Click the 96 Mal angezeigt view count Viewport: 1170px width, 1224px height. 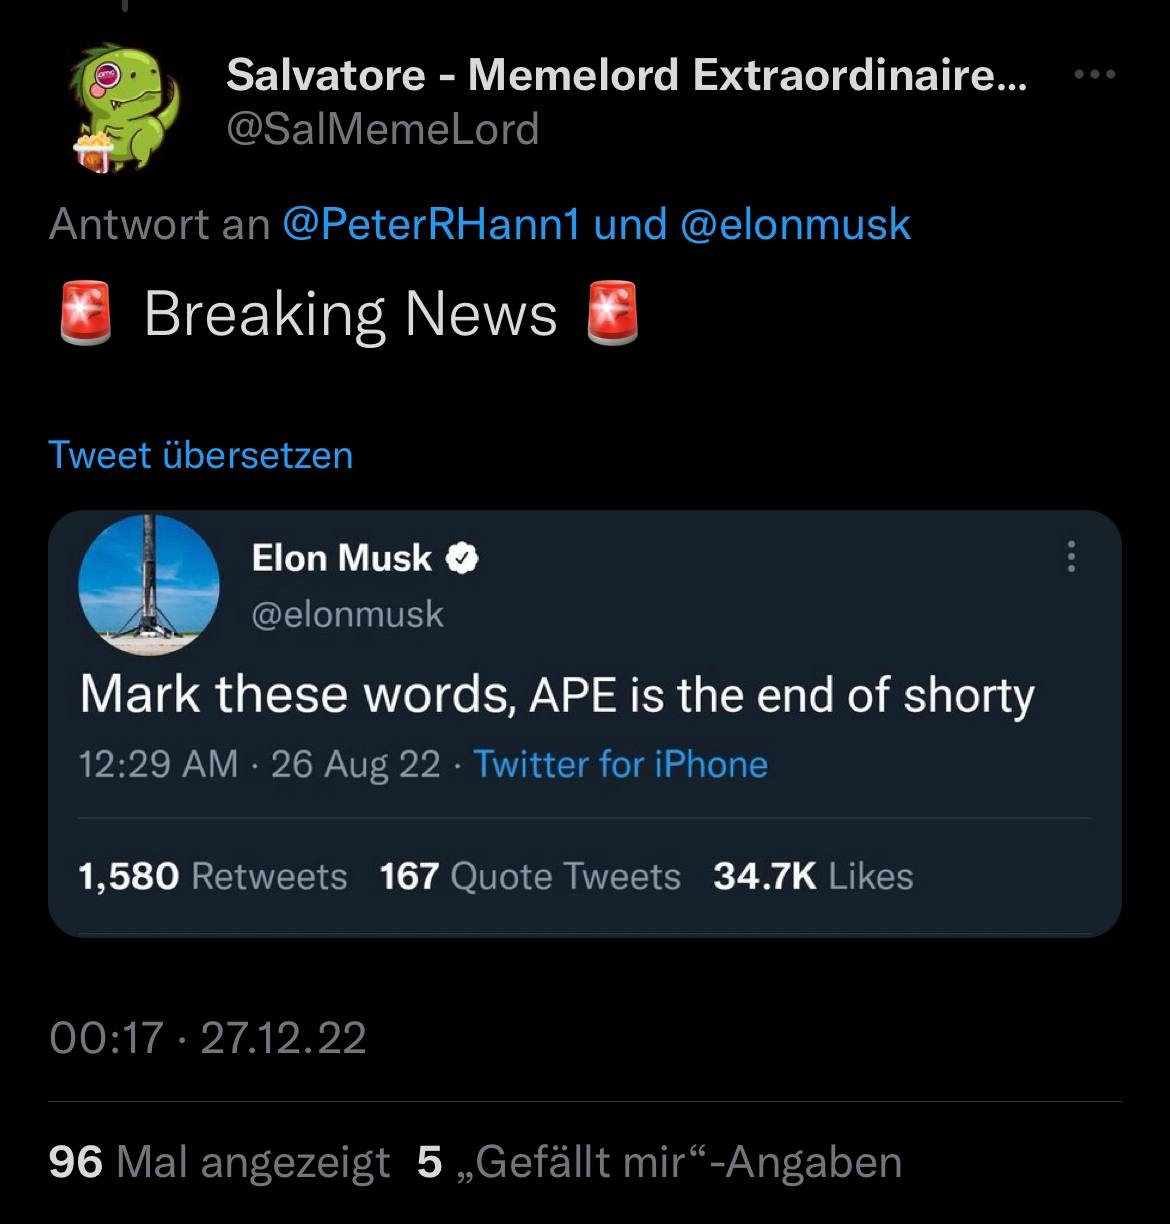219,1162
